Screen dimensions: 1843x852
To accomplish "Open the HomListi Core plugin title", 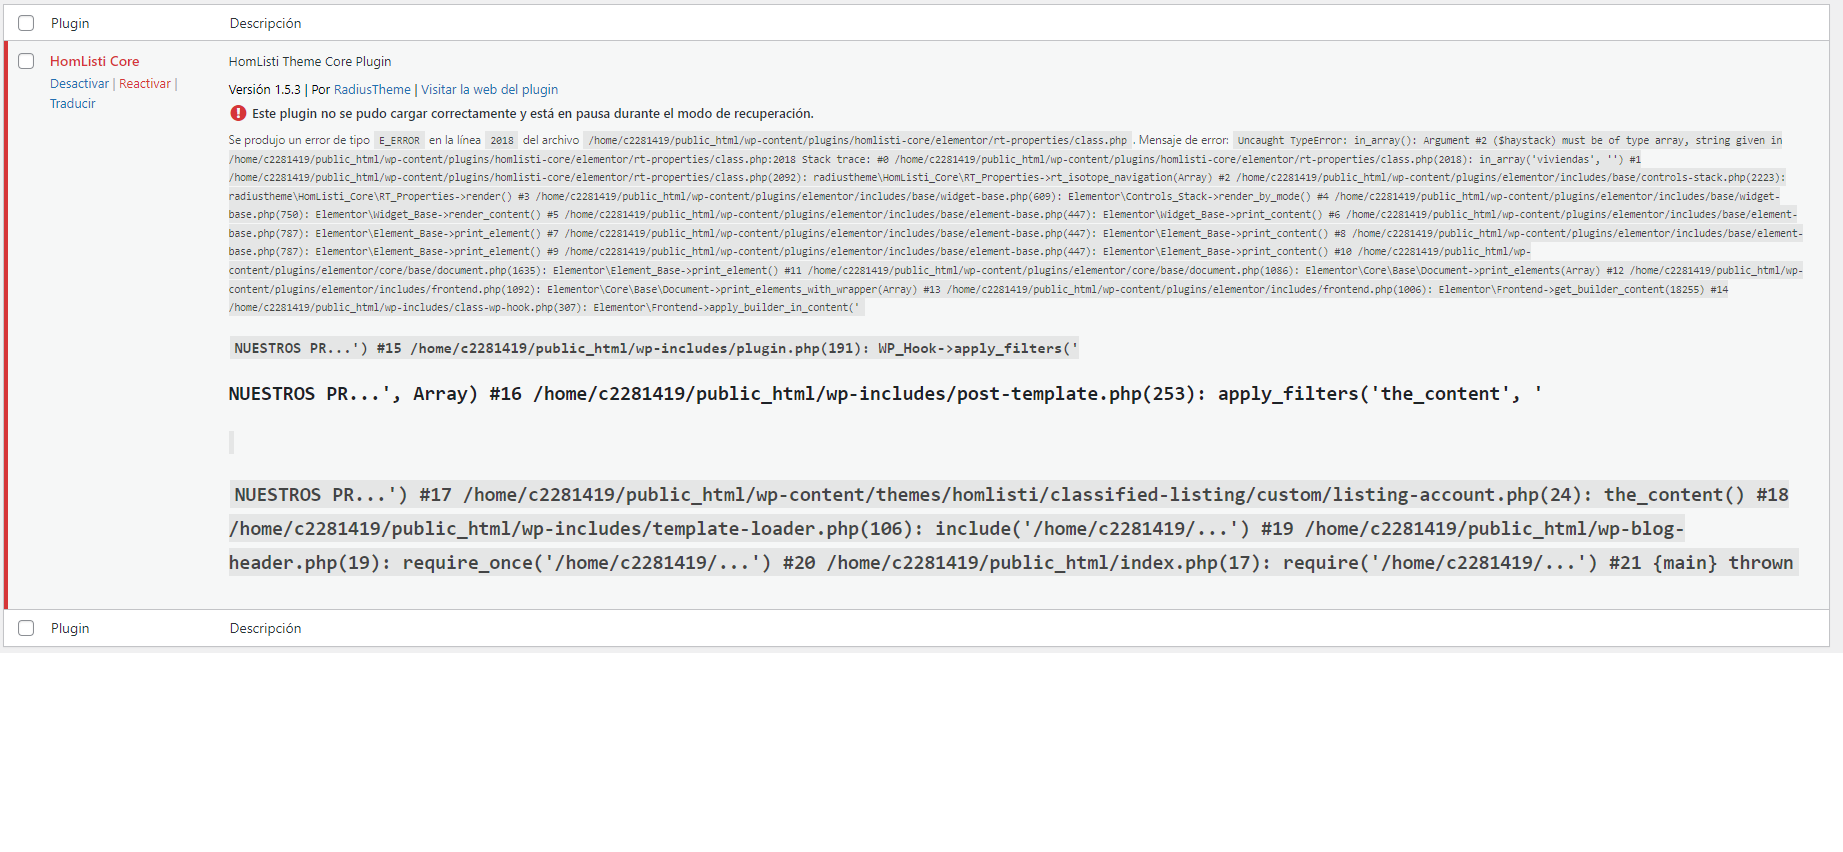I will pos(95,61).
